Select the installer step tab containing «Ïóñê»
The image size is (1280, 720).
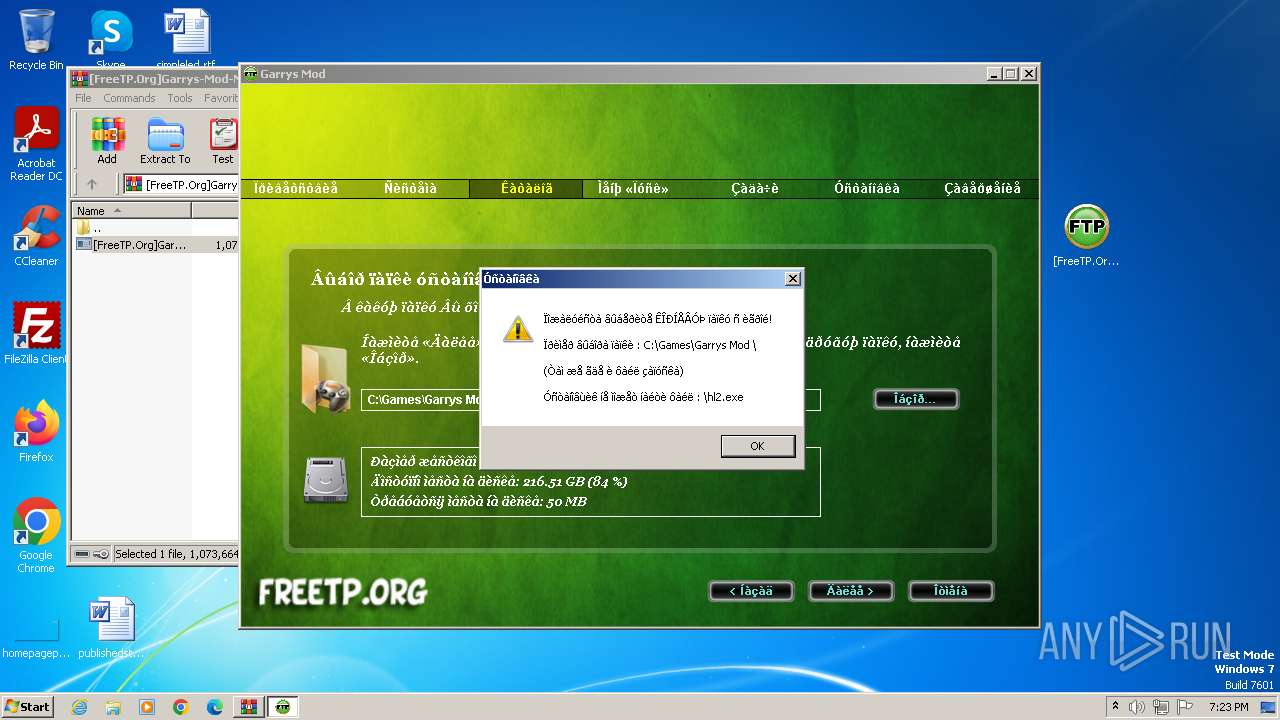pos(633,188)
